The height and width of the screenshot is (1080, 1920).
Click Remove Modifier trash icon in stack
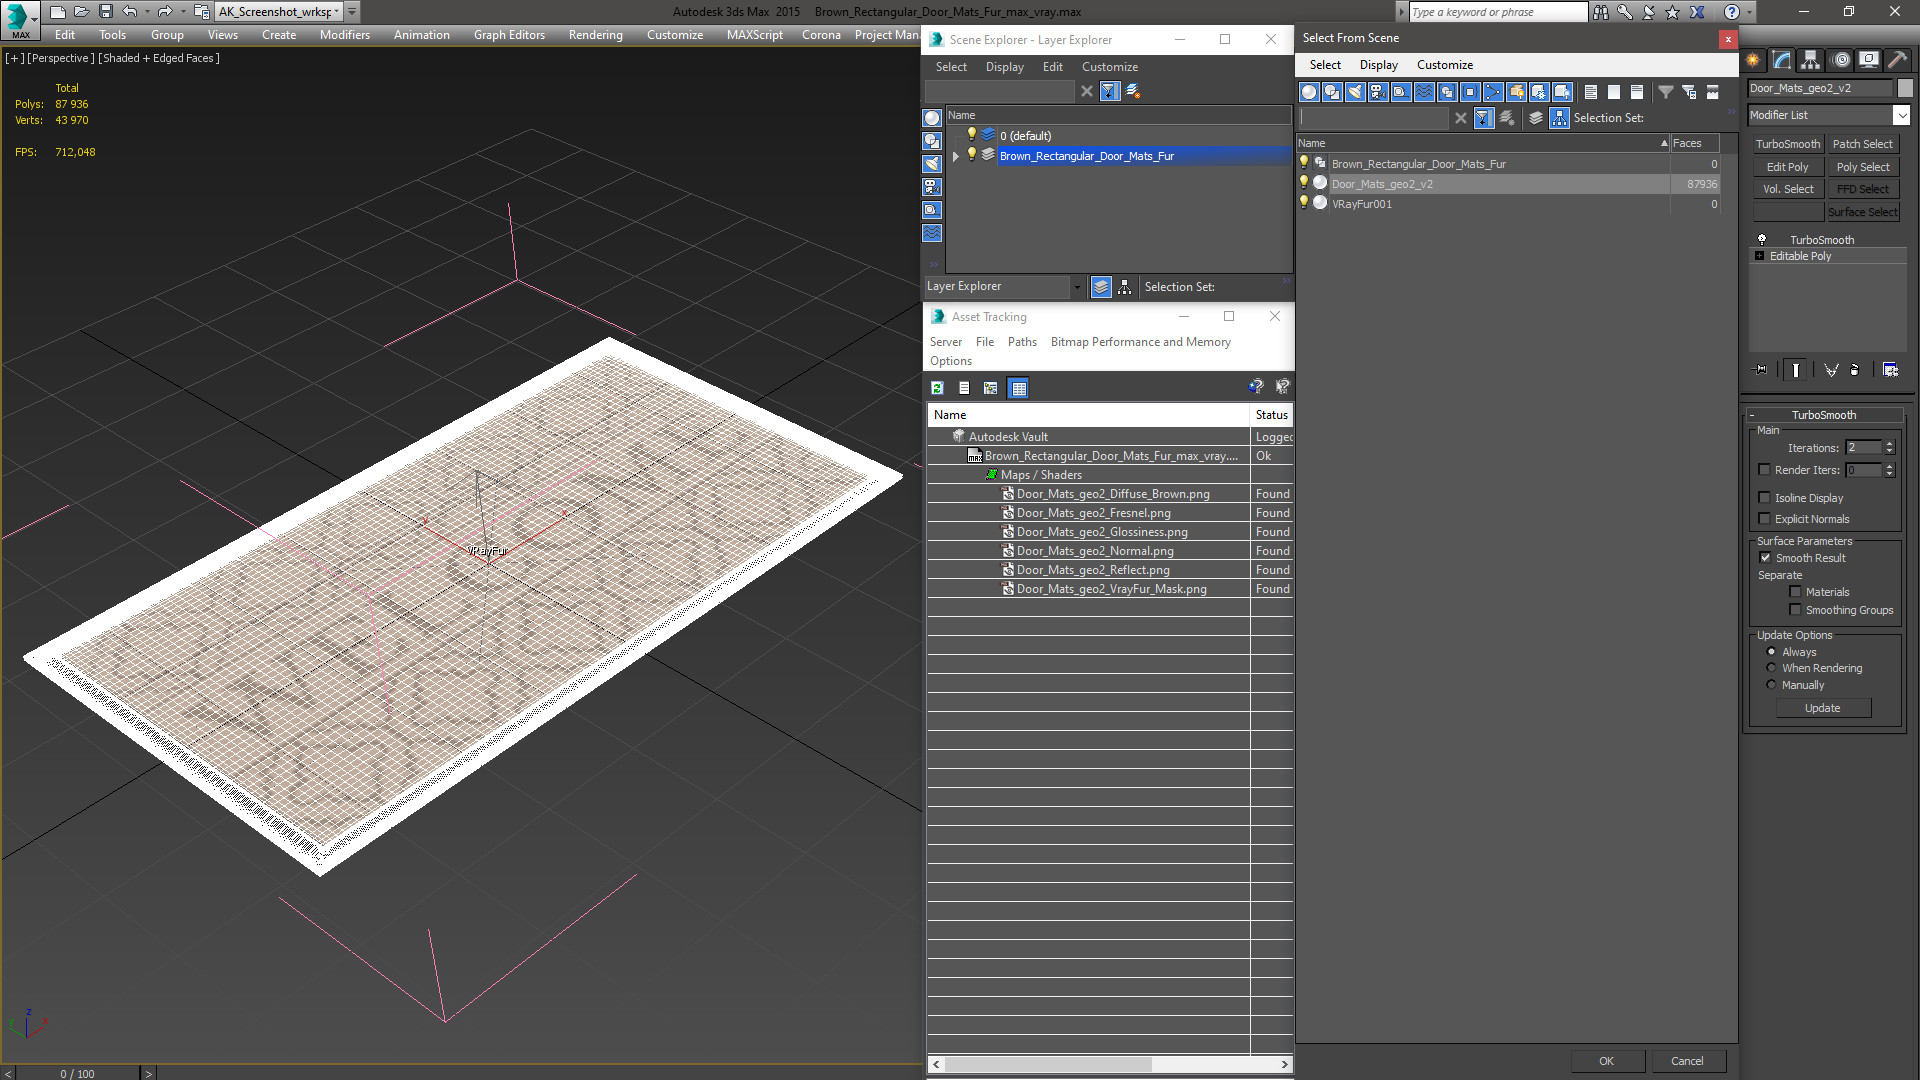(1855, 370)
